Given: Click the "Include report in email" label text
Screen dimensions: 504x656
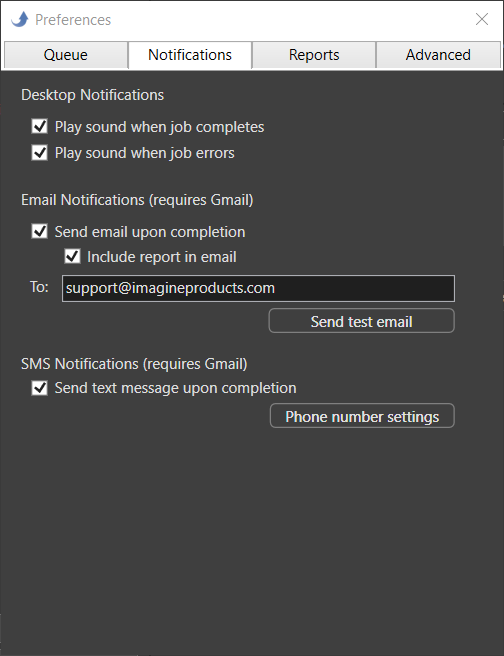Looking at the screenshot, I should coord(162,257).
